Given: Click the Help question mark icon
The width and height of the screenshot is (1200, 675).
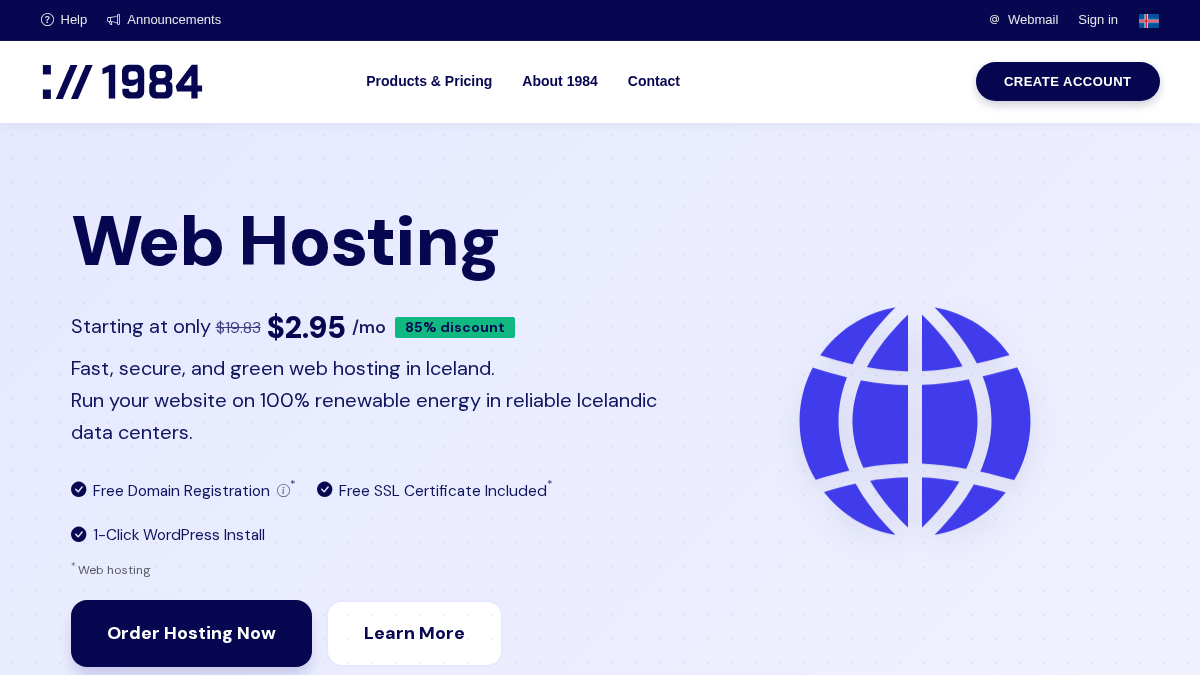Looking at the screenshot, I should click(47, 20).
